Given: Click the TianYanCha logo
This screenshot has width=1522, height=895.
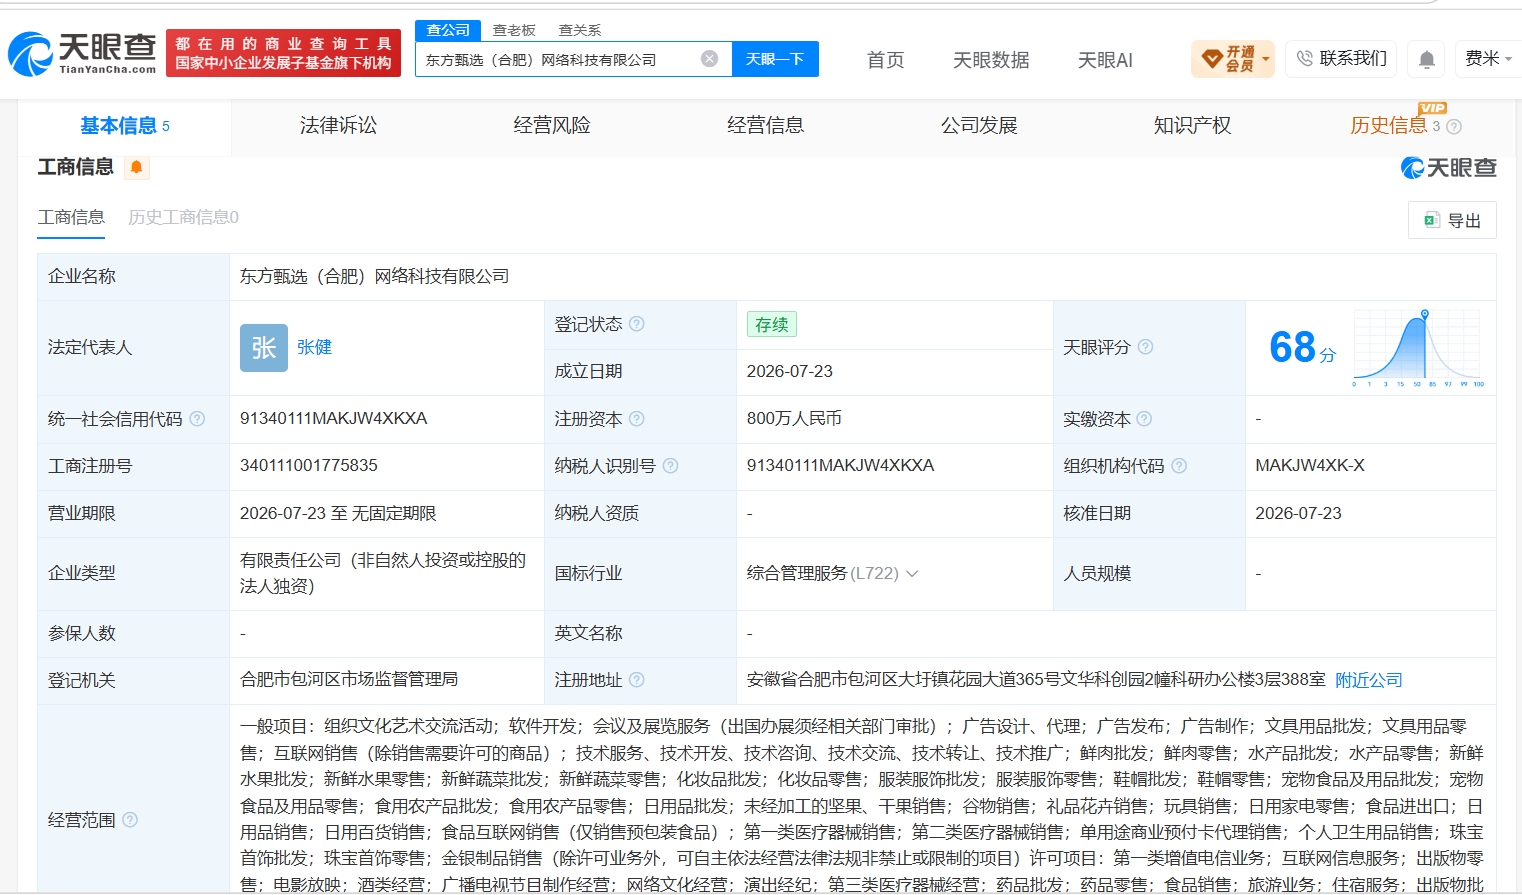Looking at the screenshot, I should coord(82,53).
